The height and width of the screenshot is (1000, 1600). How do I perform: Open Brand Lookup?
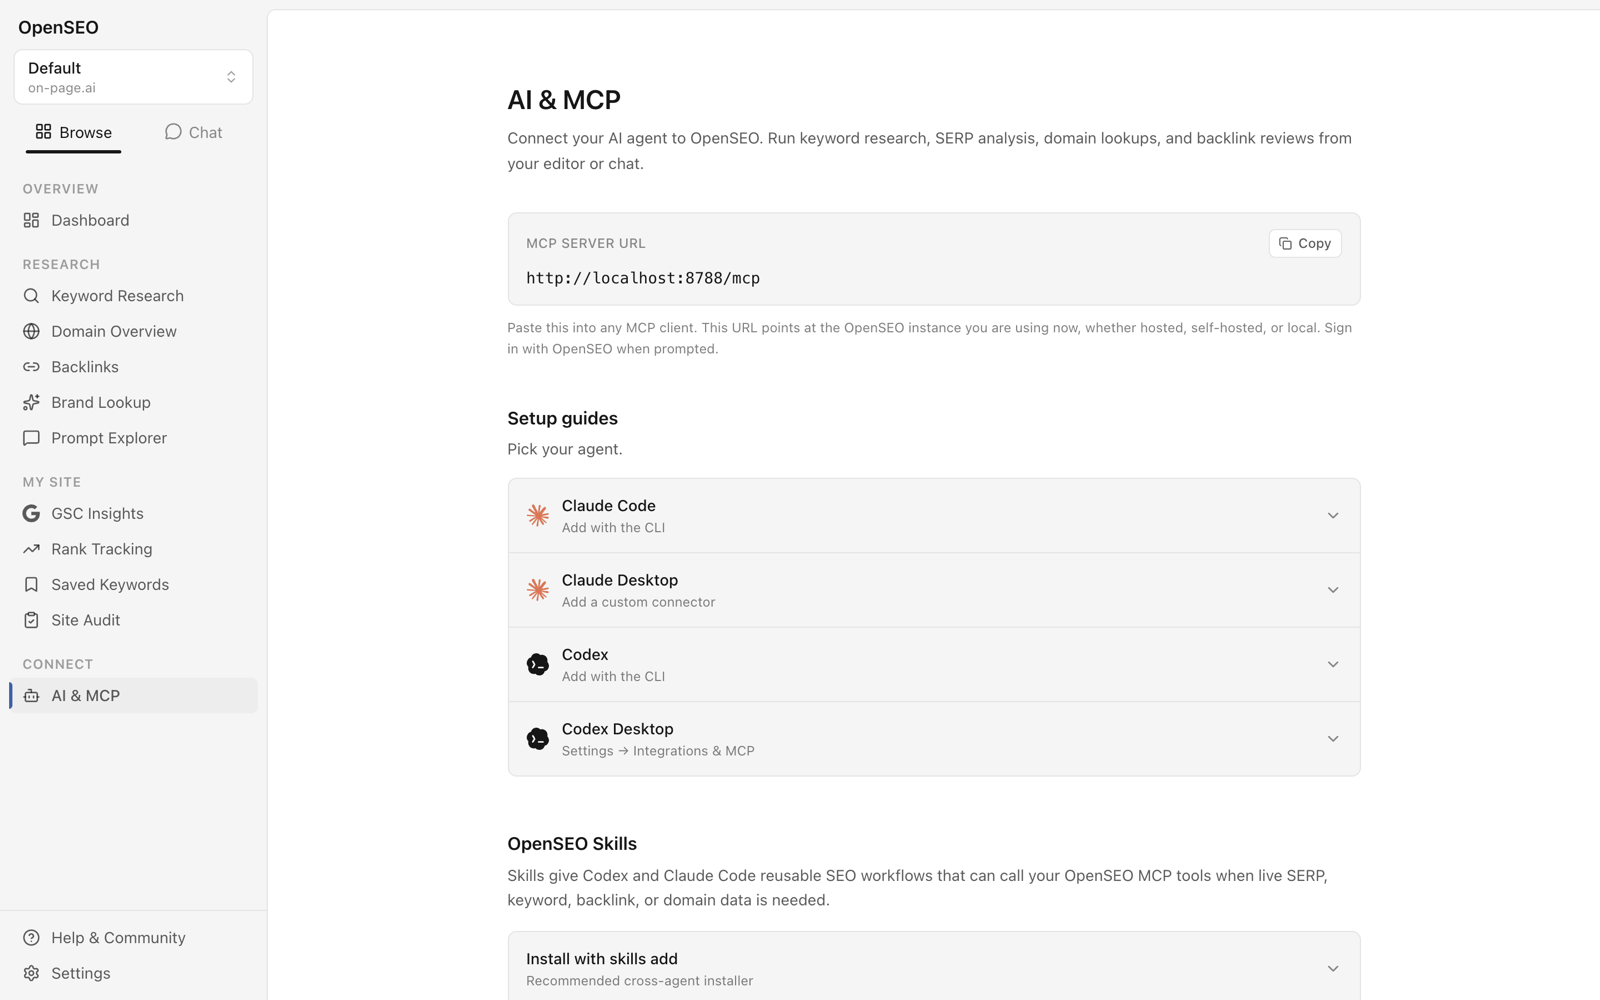click(134, 402)
